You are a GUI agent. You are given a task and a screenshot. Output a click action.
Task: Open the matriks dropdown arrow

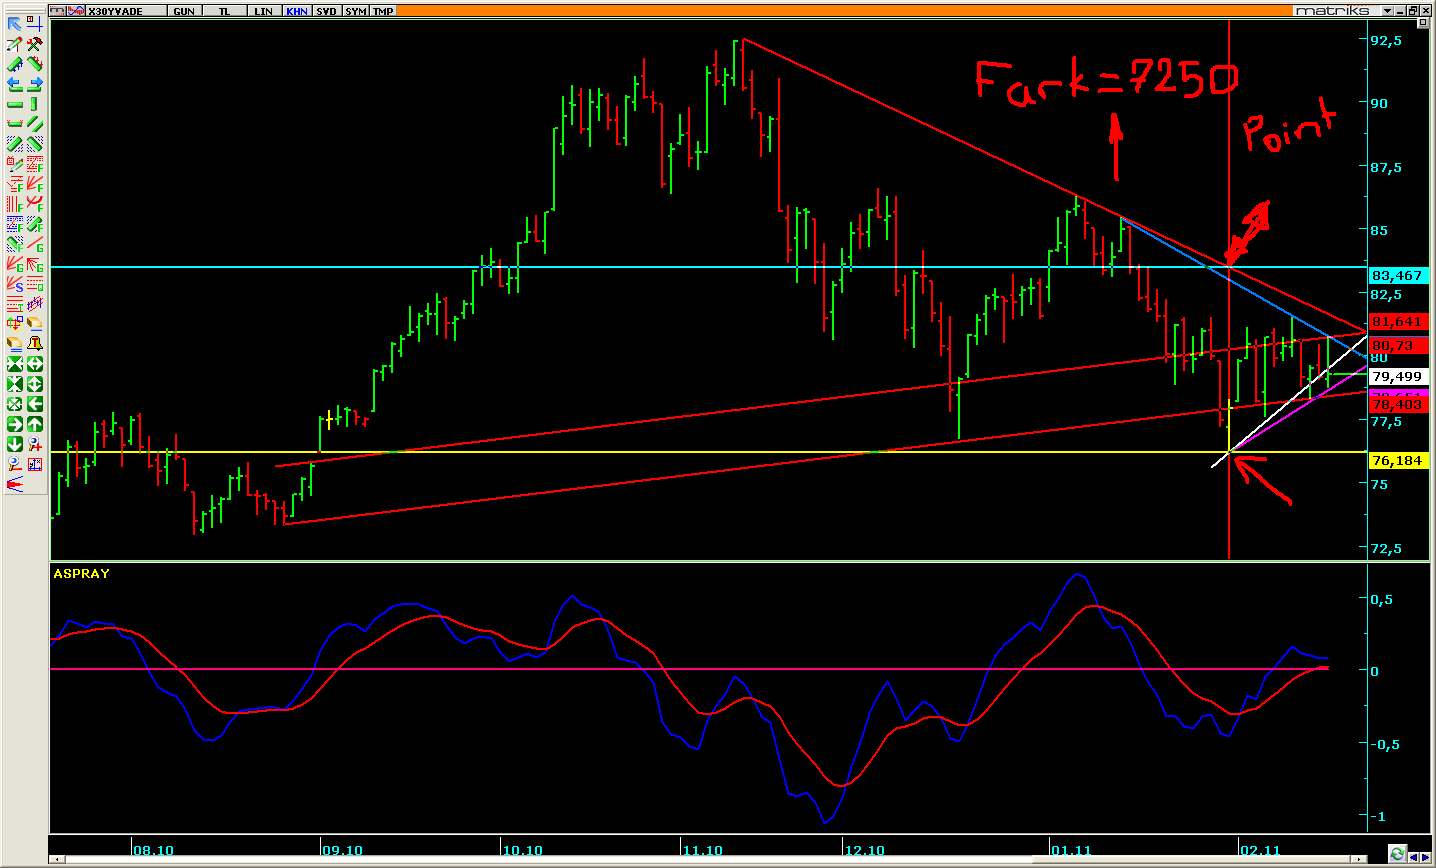coord(1387,11)
